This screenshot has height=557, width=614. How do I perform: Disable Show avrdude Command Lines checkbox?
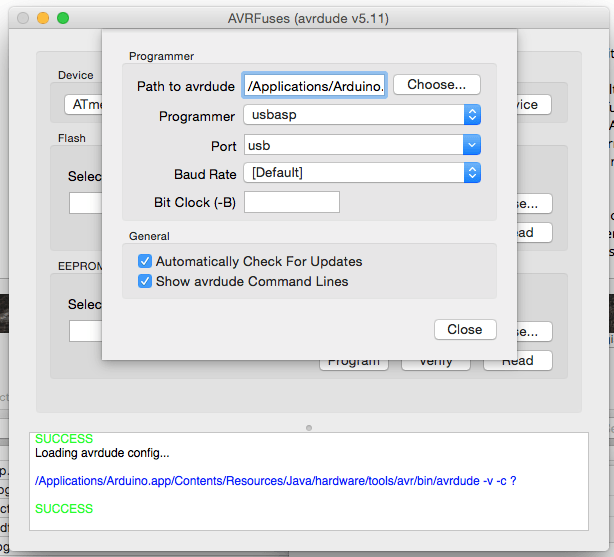coord(145,281)
